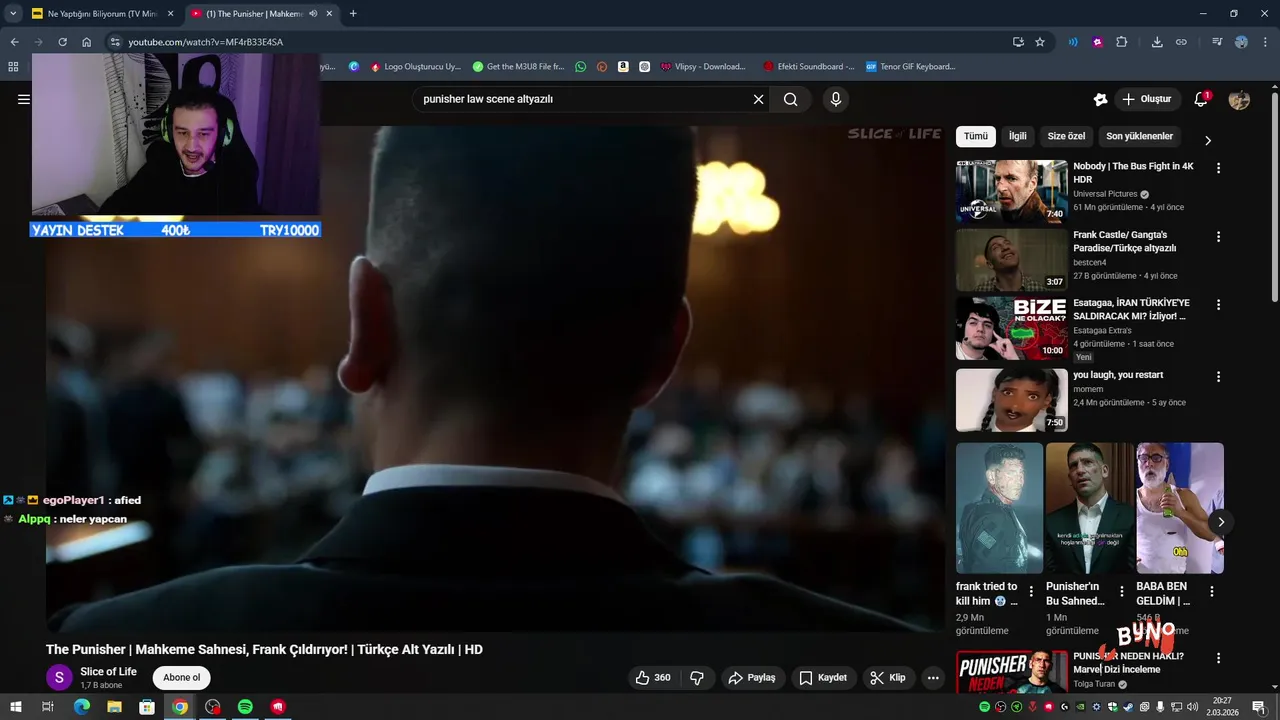Image resolution: width=1280 pixels, height=720 pixels.
Task: Reload the current page
Action: click(62, 42)
